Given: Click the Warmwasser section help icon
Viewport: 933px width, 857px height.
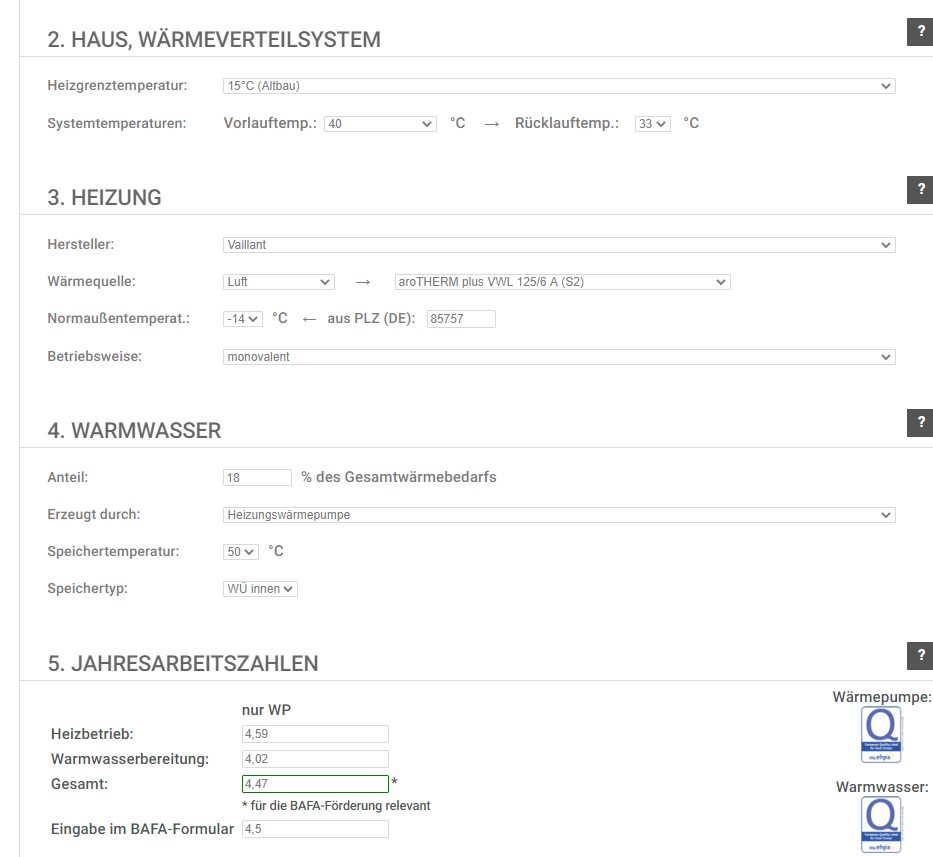Looking at the screenshot, I should (920, 423).
